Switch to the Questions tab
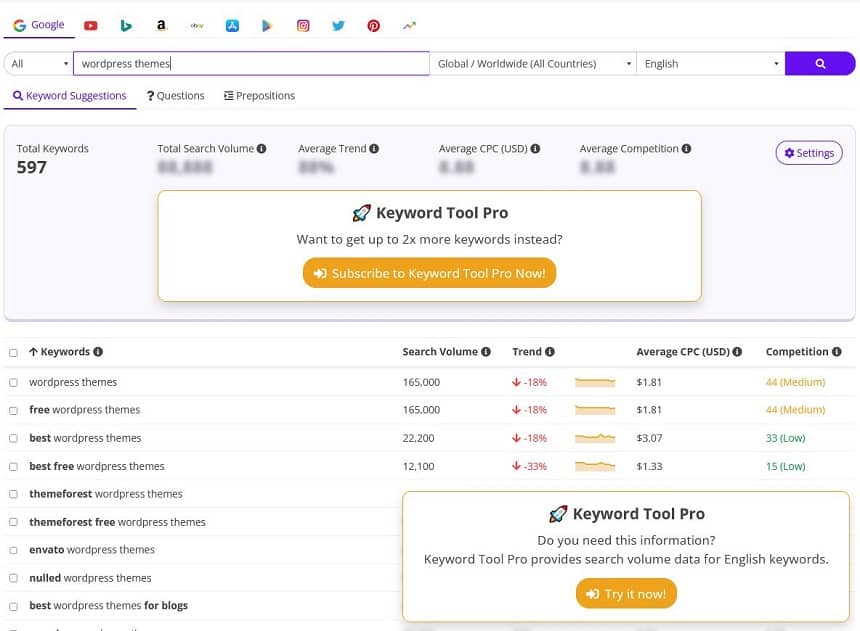The width and height of the screenshot is (860, 631). tap(176, 96)
